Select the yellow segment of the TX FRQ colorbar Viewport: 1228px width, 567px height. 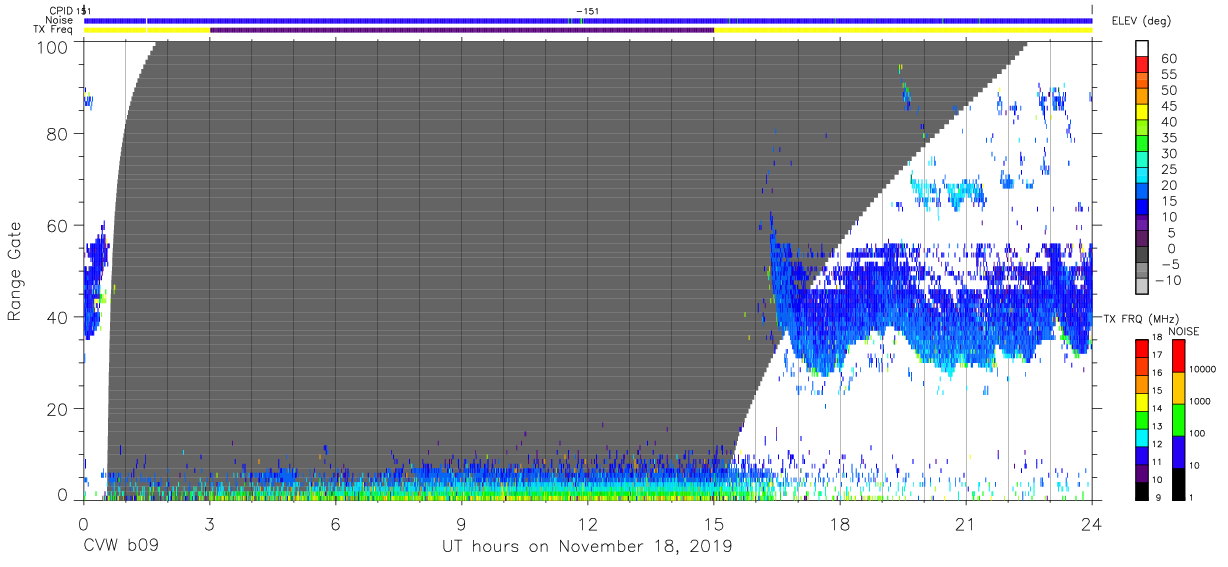coord(1142,402)
